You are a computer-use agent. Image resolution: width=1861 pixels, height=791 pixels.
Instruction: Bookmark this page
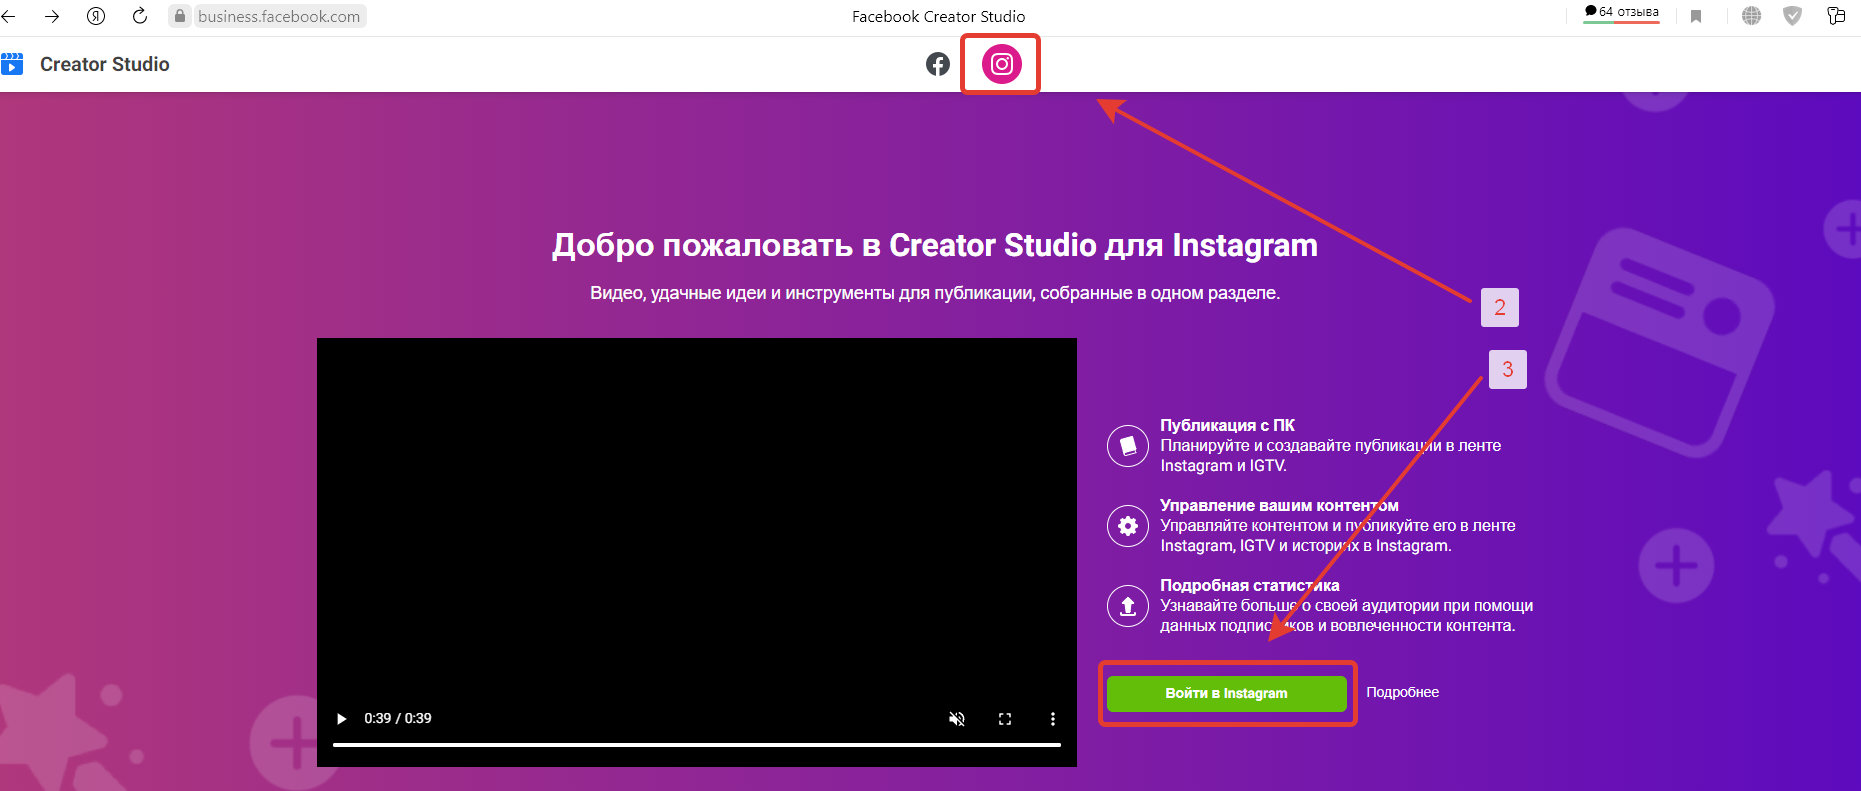tap(1696, 16)
